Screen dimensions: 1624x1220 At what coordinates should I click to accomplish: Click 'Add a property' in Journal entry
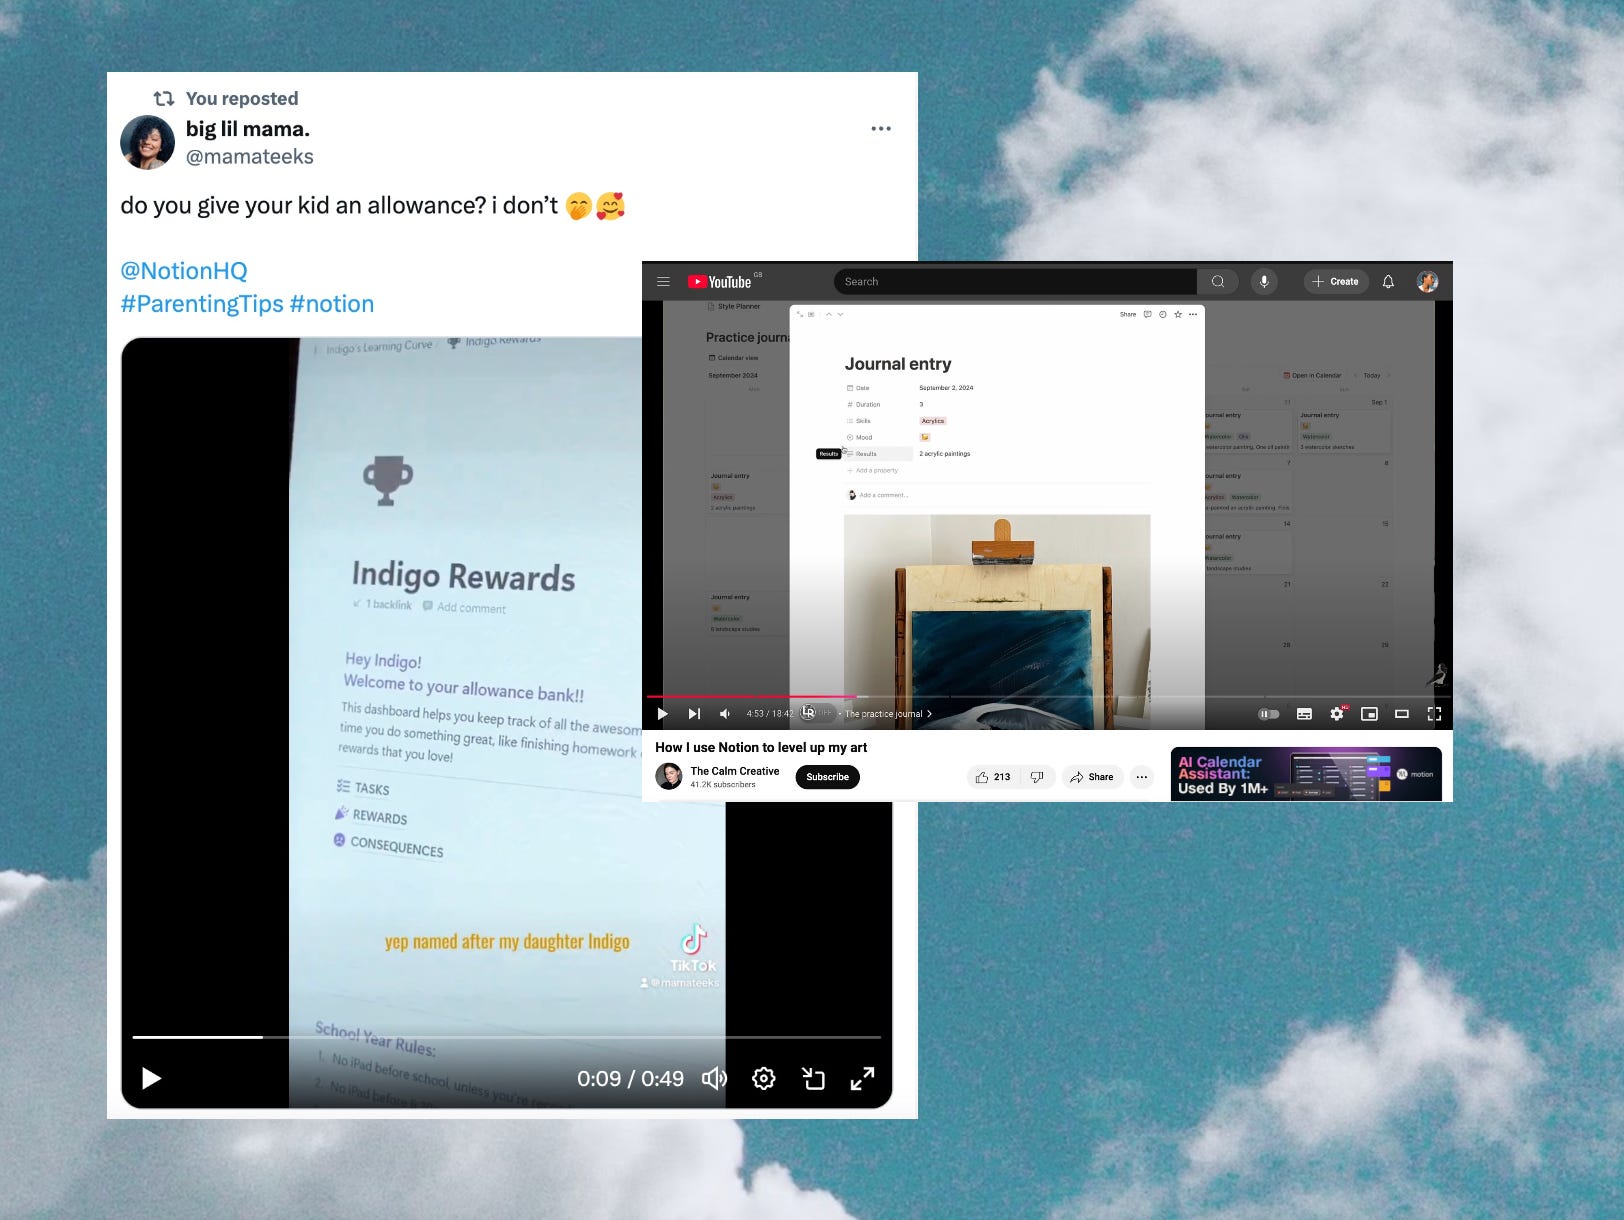coord(873,470)
